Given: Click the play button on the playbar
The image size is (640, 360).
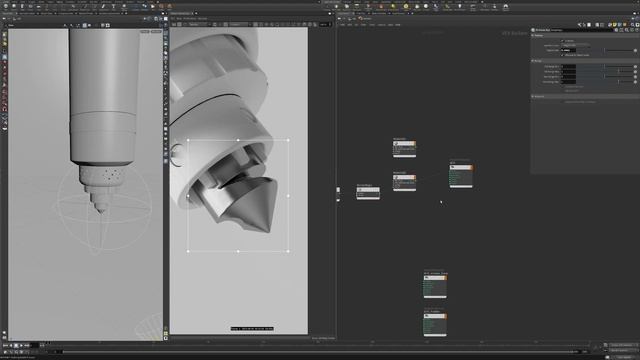Looking at the screenshot, I should point(21,345).
